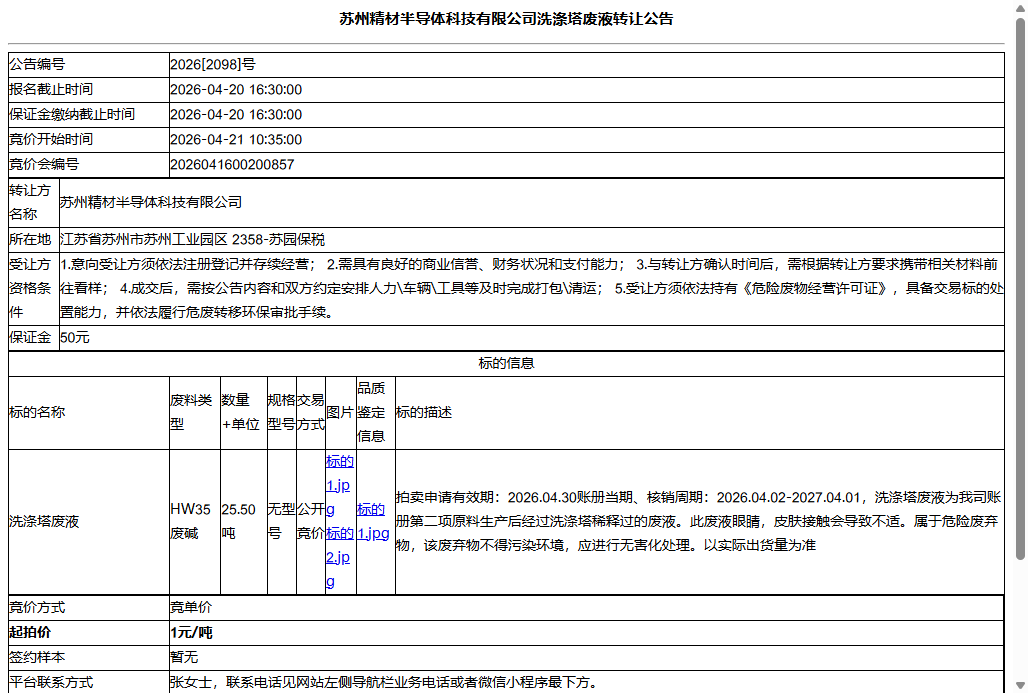The height and width of the screenshot is (693, 1028).
Task: Click the 标的信息 section header
Action: [x=506, y=363]
